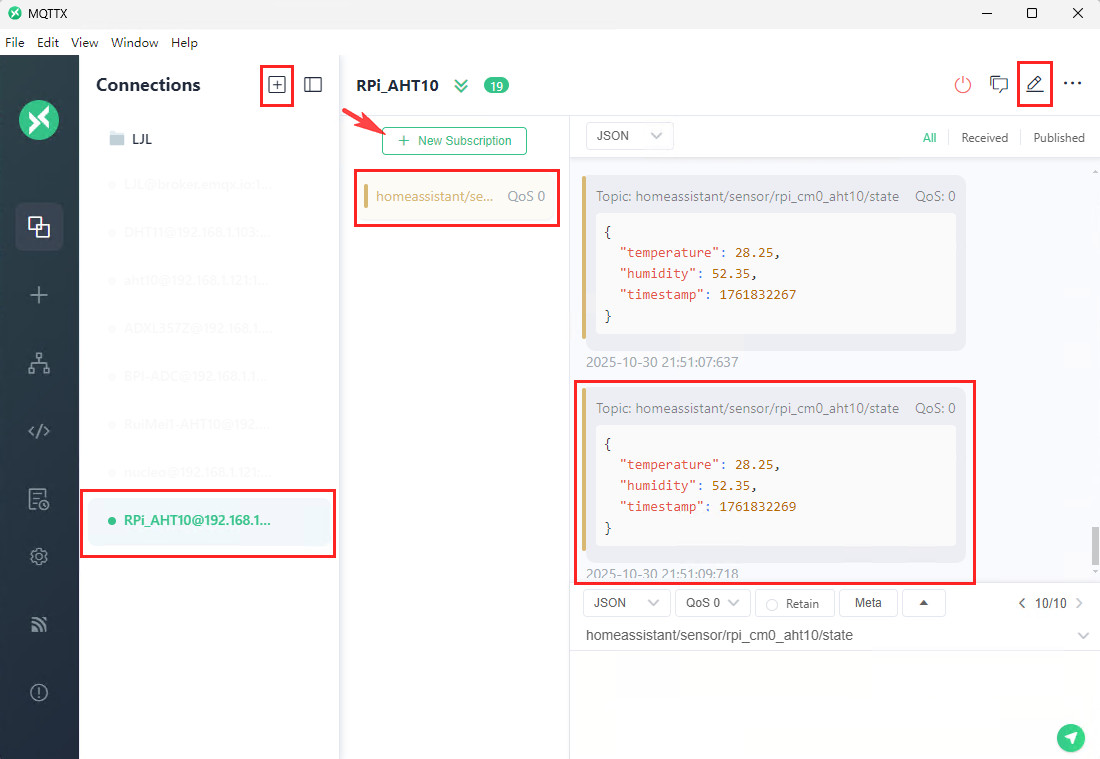1100x759 pixels.
Task: Open the publish payload JSON format dropdown
Action: tap(626, 603)
